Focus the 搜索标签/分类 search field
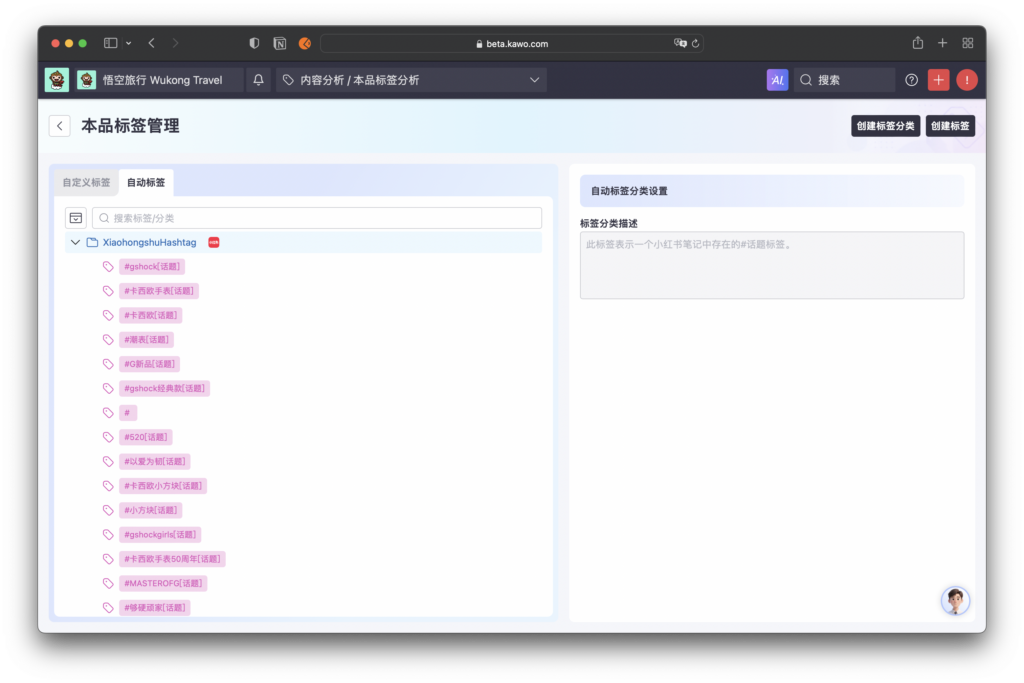1024x683 pixels. (x=317, y=218)
